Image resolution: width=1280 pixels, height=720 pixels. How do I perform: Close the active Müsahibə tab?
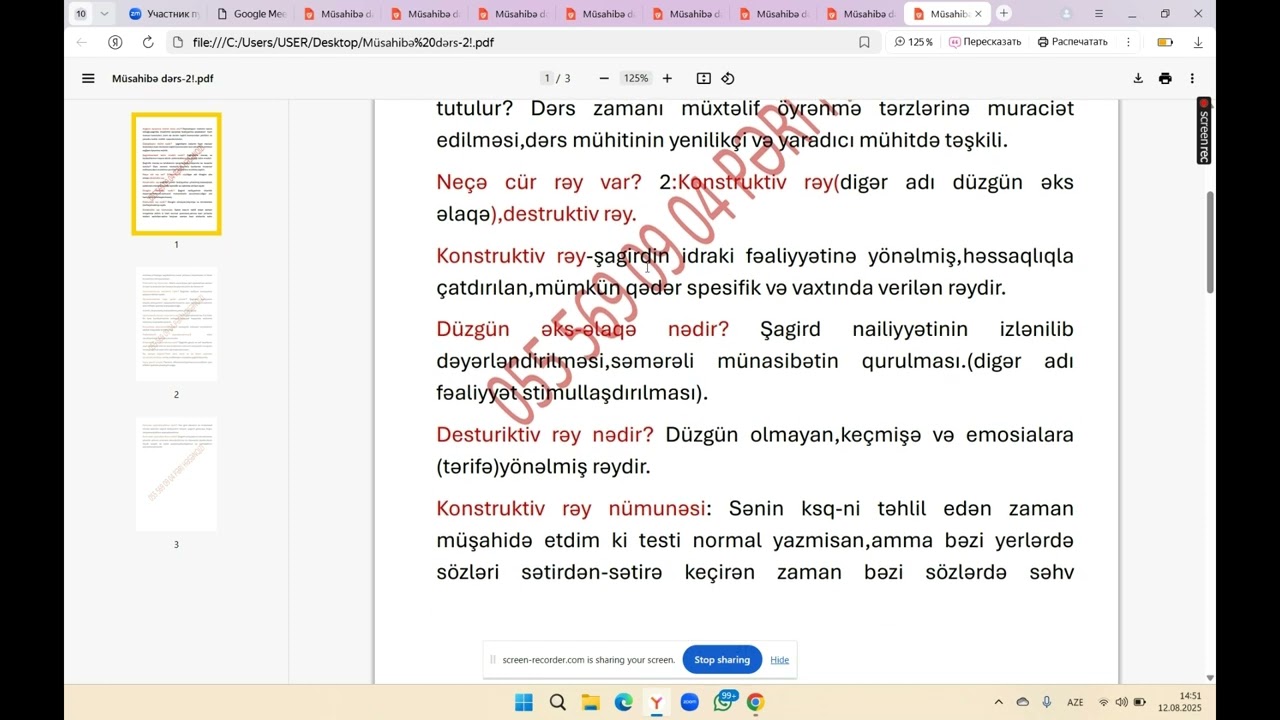pos(978,14)
